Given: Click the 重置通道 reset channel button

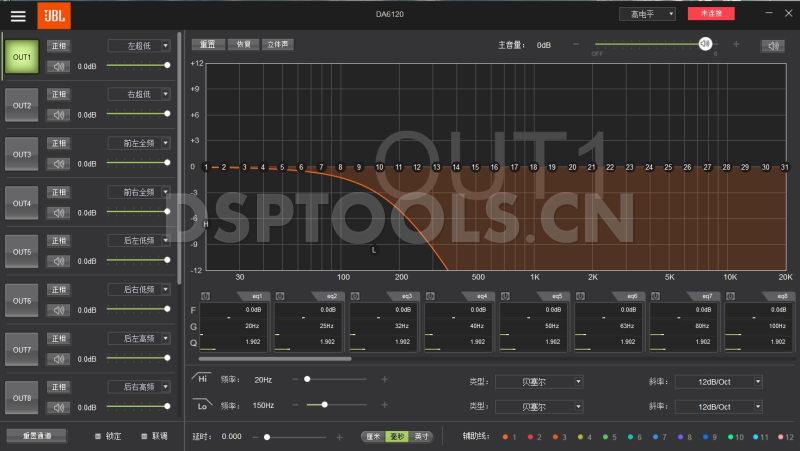Looking at the screenshot, I should pos(37,436).
